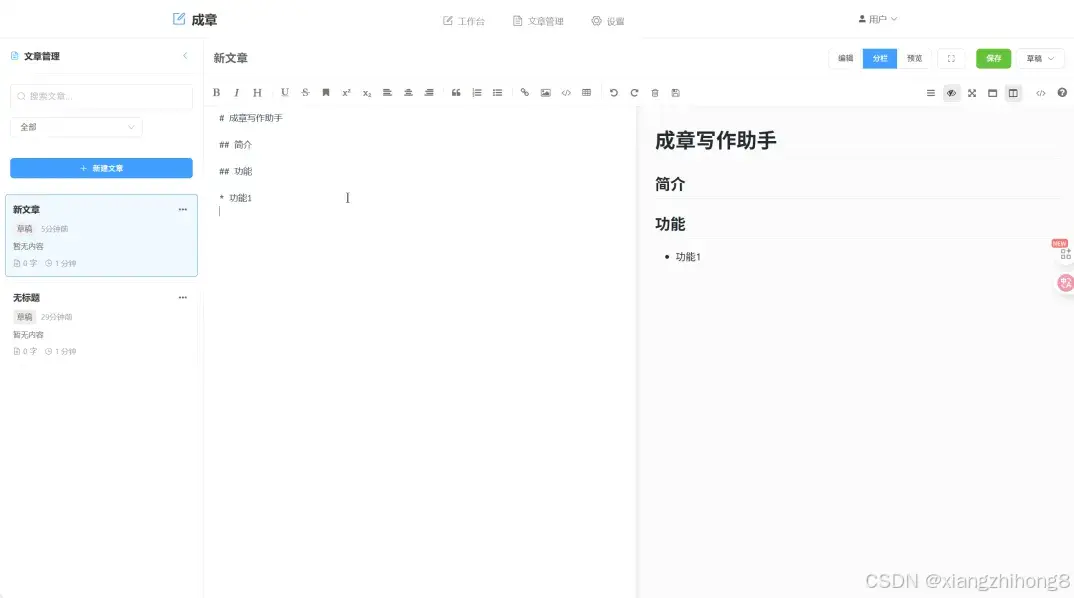Apply subscript formatting

pyautogui.click(x=367, y=92)
